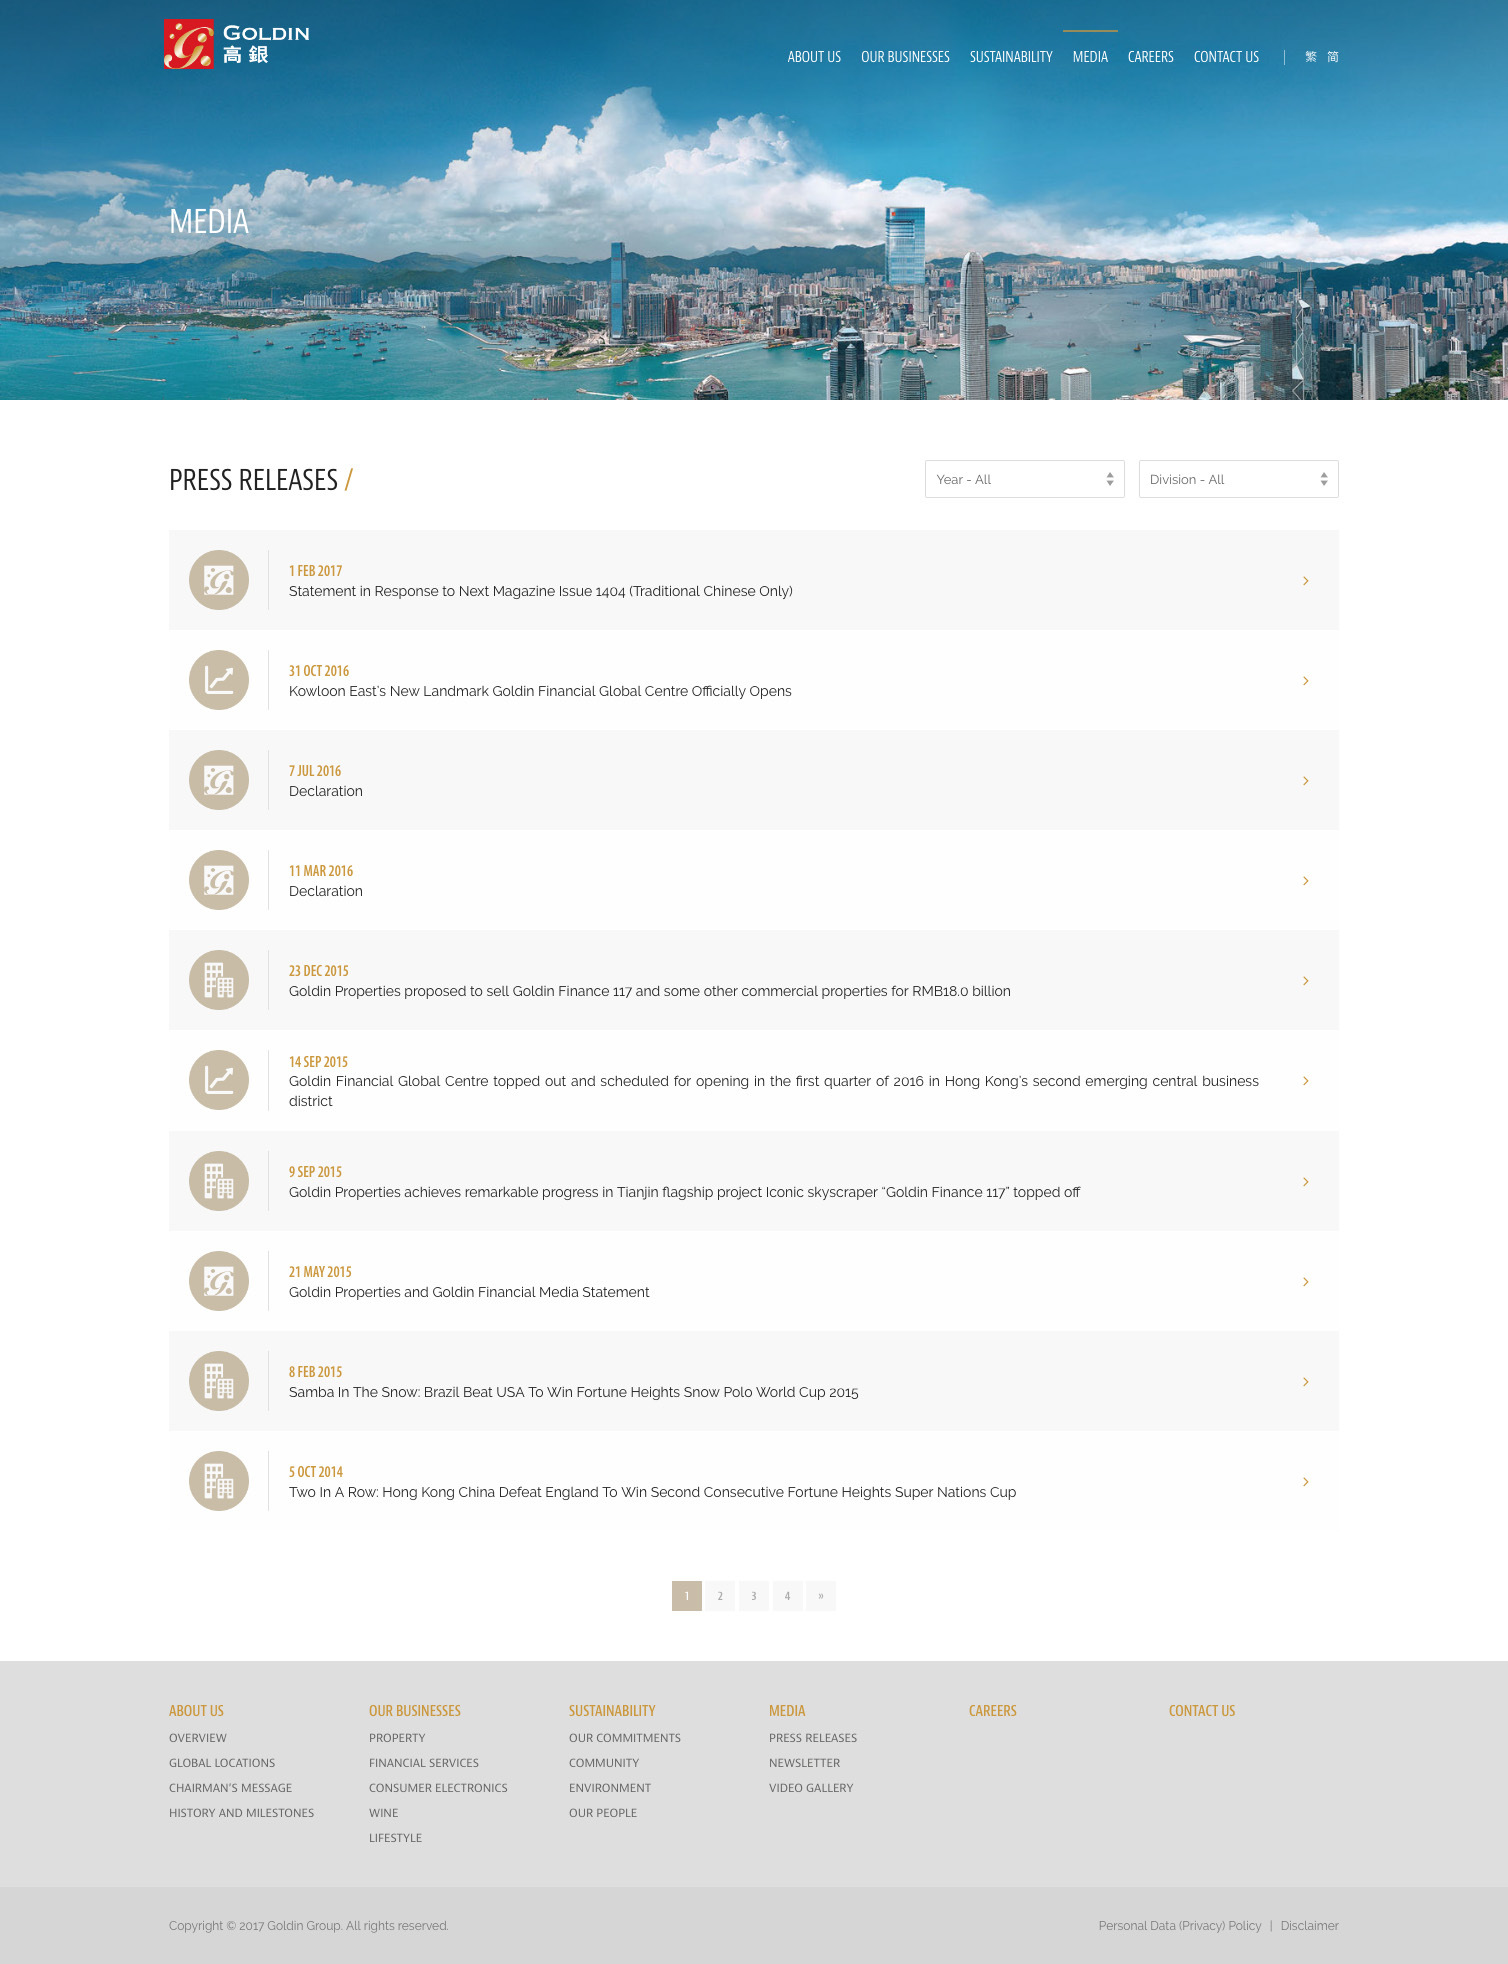Screen dimensions: 1508x1964
Task: Click Lifestyle in the footer
Action: coord(396,1838)
